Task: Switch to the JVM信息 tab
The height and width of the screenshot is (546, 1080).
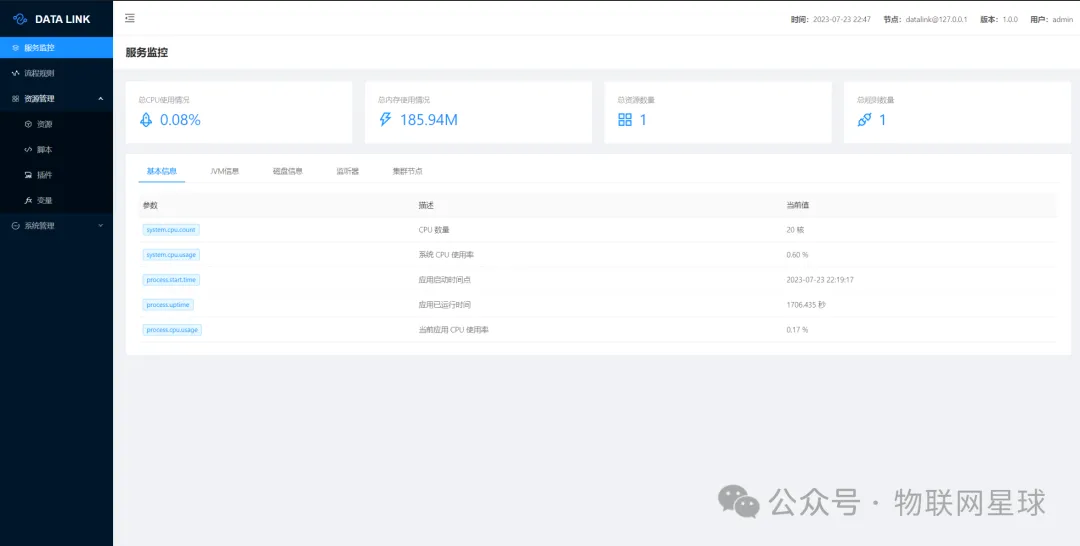Action: 224,171
